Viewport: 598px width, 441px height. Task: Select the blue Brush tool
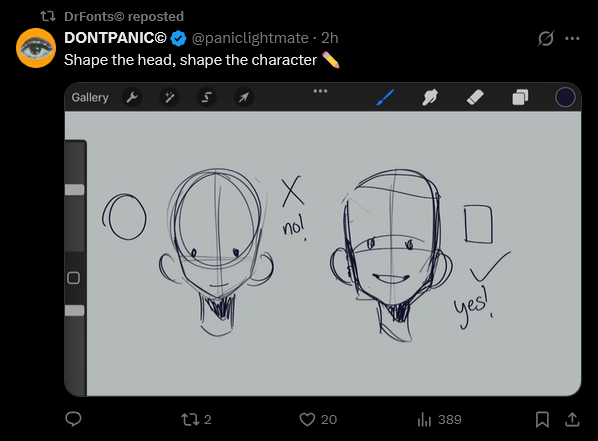[385, 97]
